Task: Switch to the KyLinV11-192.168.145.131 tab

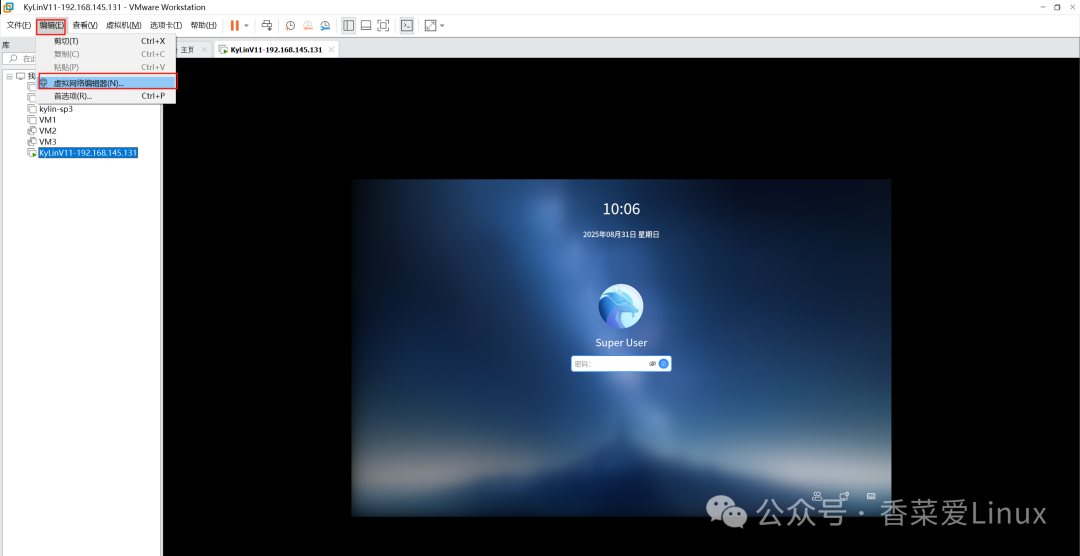Action: pos(276,50)
